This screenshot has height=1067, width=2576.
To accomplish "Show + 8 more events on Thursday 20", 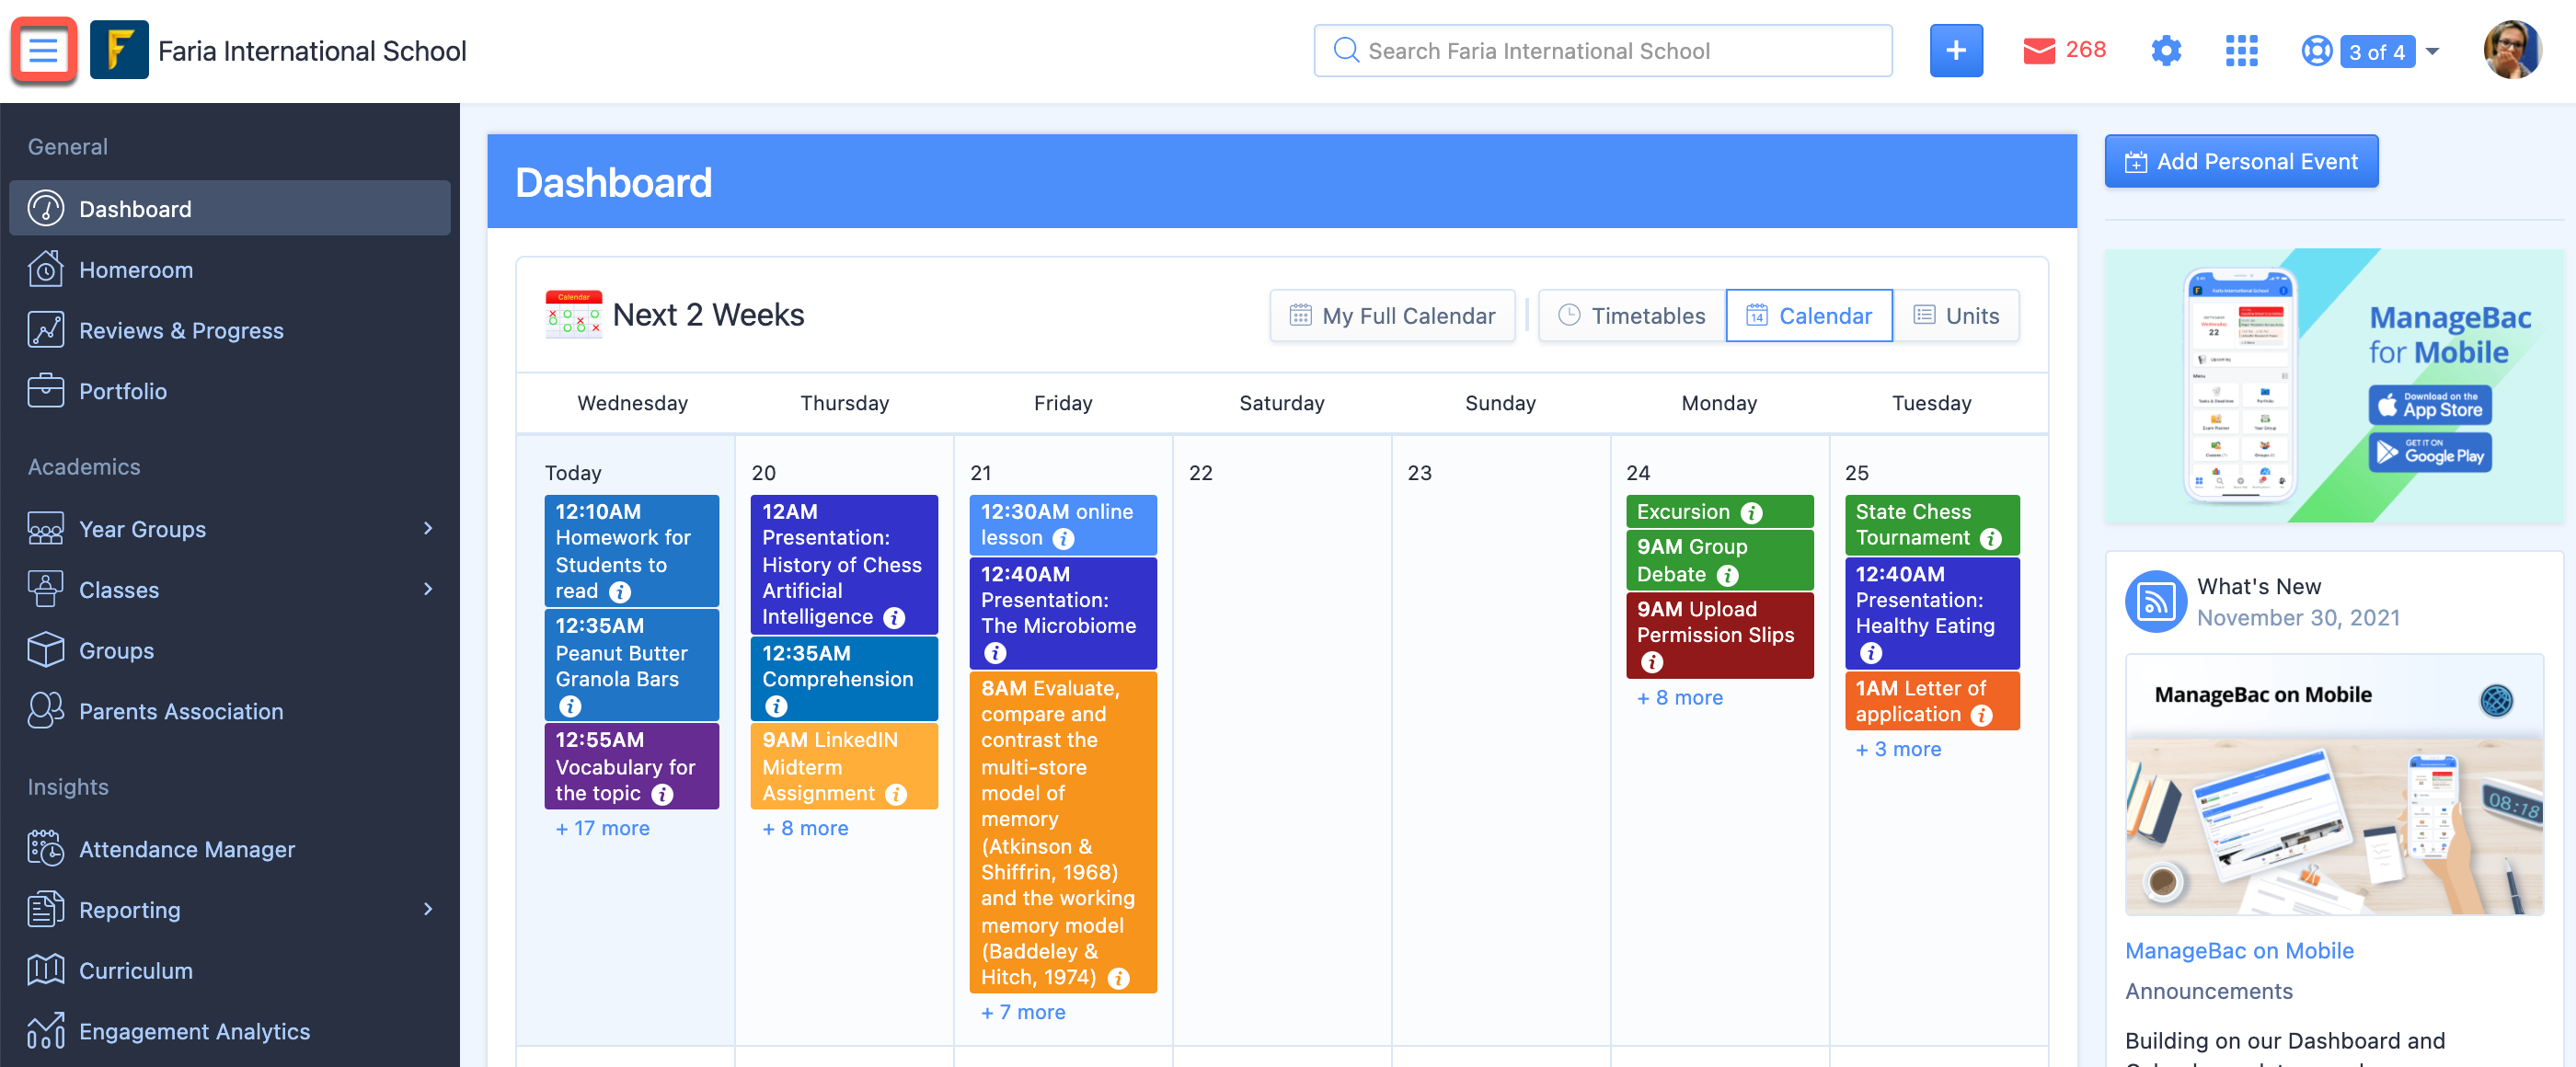I will 805,828.
